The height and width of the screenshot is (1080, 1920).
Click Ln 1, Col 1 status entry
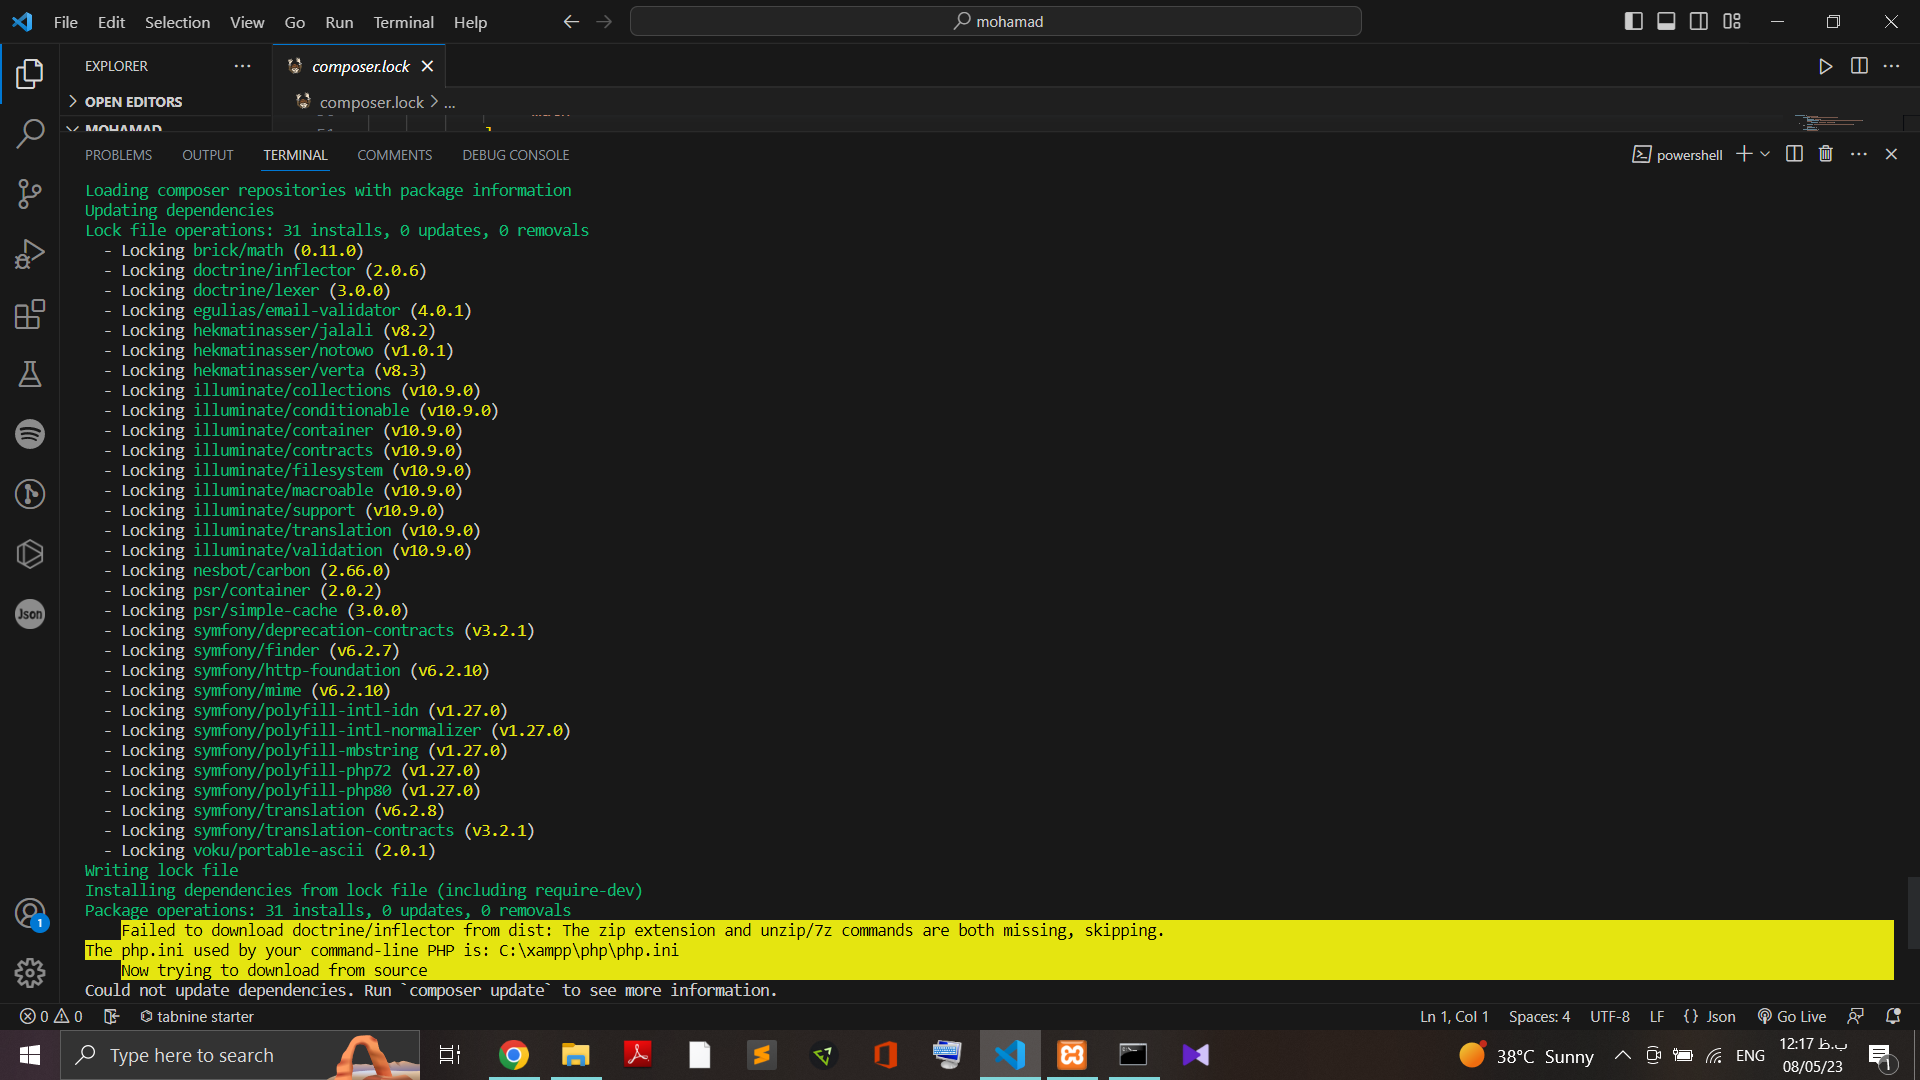tap(1454, 1016)
